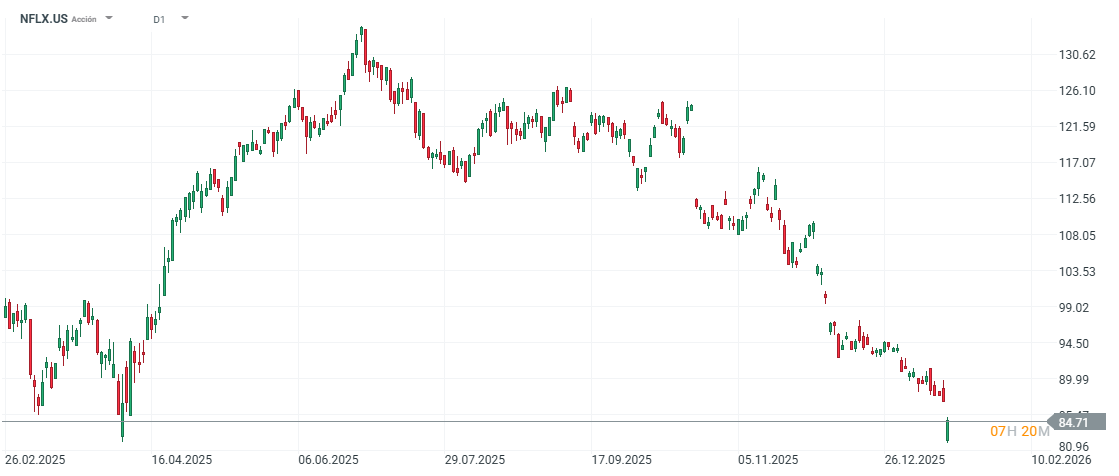Click the 26.02.2025 date on the time axis
Viewport: 1119px width, 476px height.
click(35, 460)
